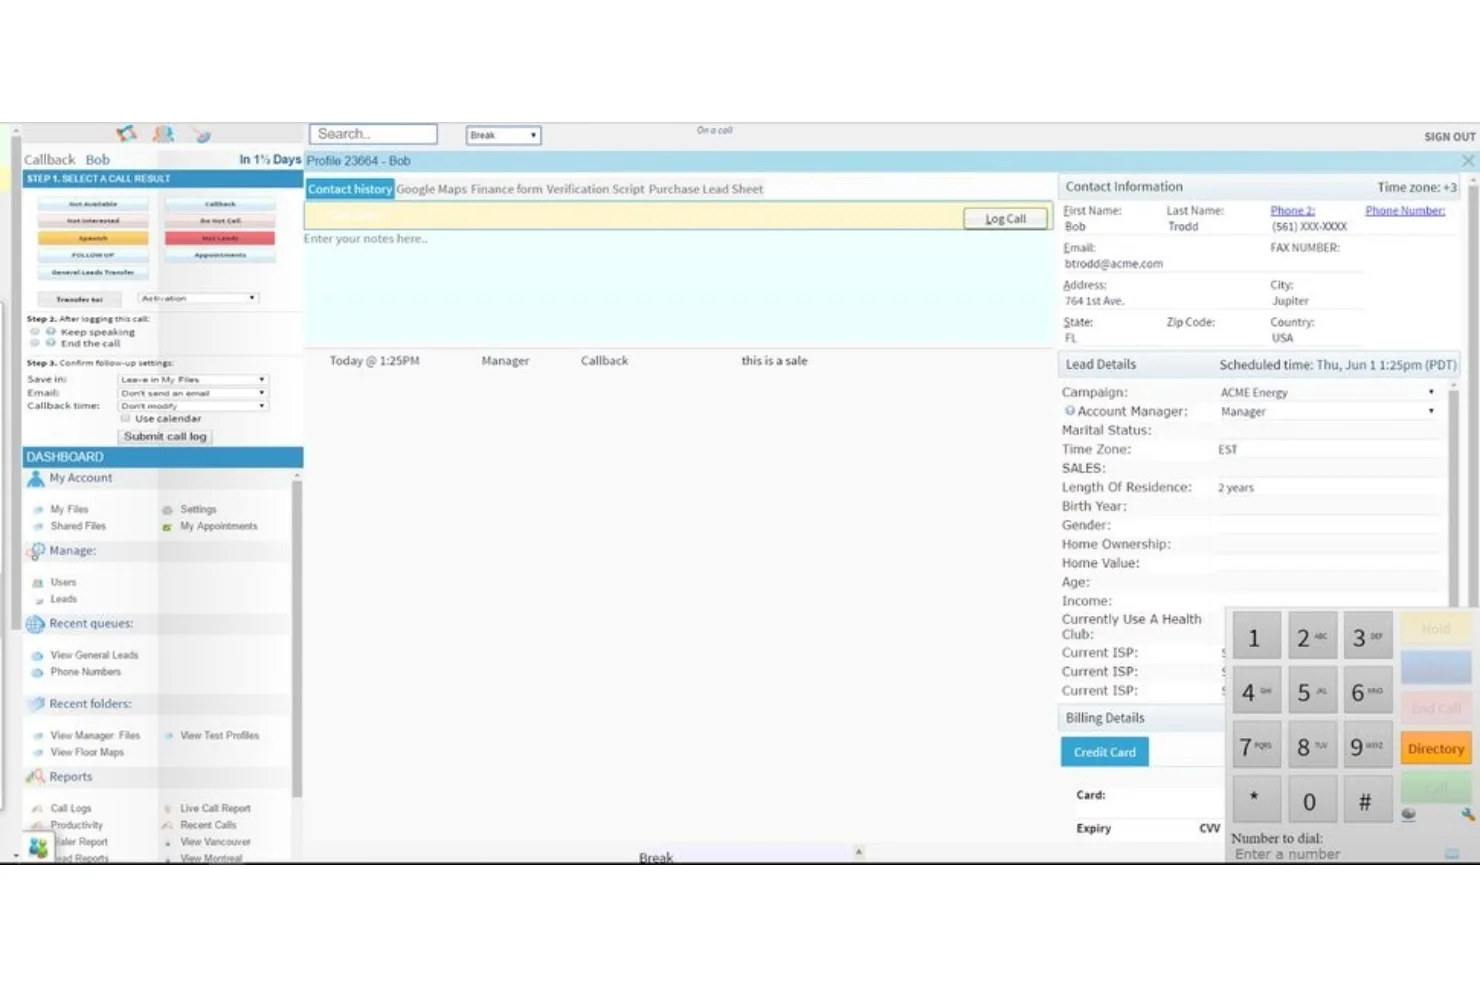Enable the Use calendar checkbox

(126, 418)
